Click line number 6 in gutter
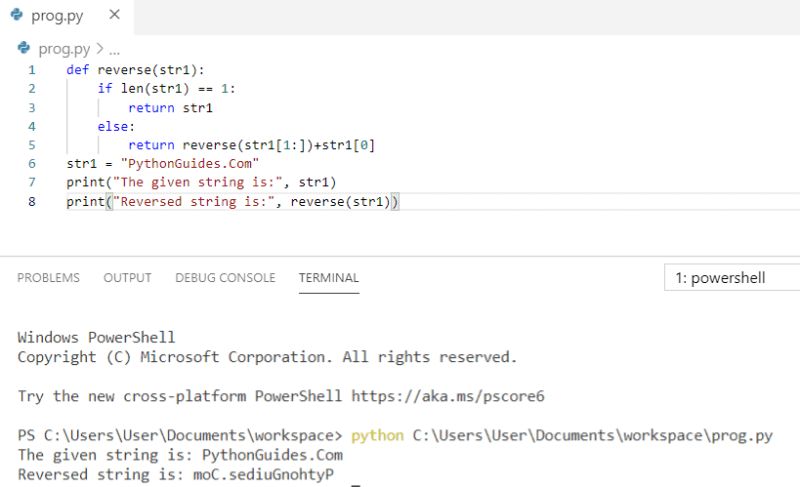The height and width of the screenshot is (487, 800). click(x=32, y=164)
